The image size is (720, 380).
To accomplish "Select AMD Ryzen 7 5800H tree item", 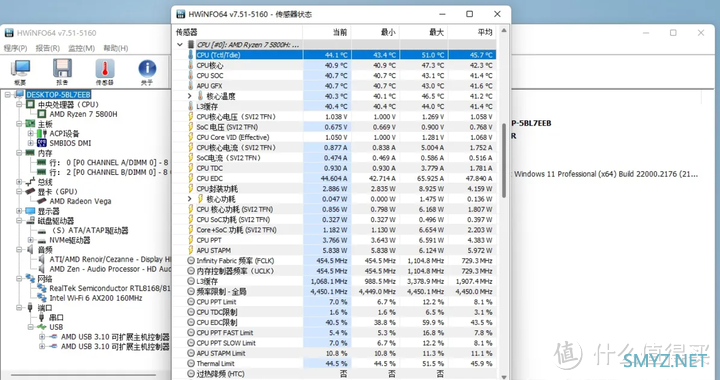I will click(x=83, y=114).
